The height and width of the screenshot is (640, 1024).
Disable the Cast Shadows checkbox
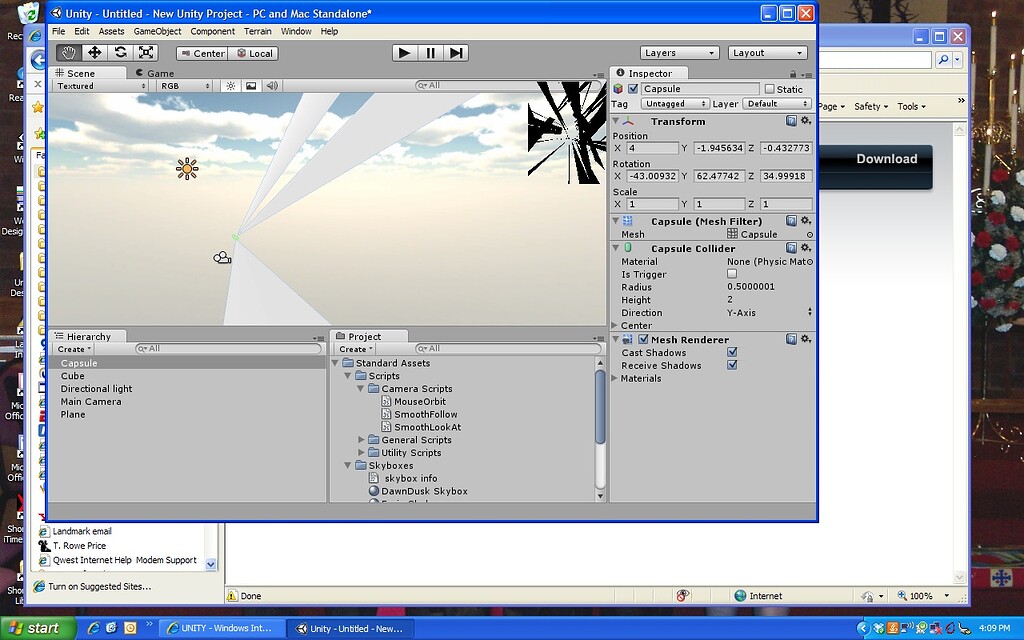click(733, 352)
